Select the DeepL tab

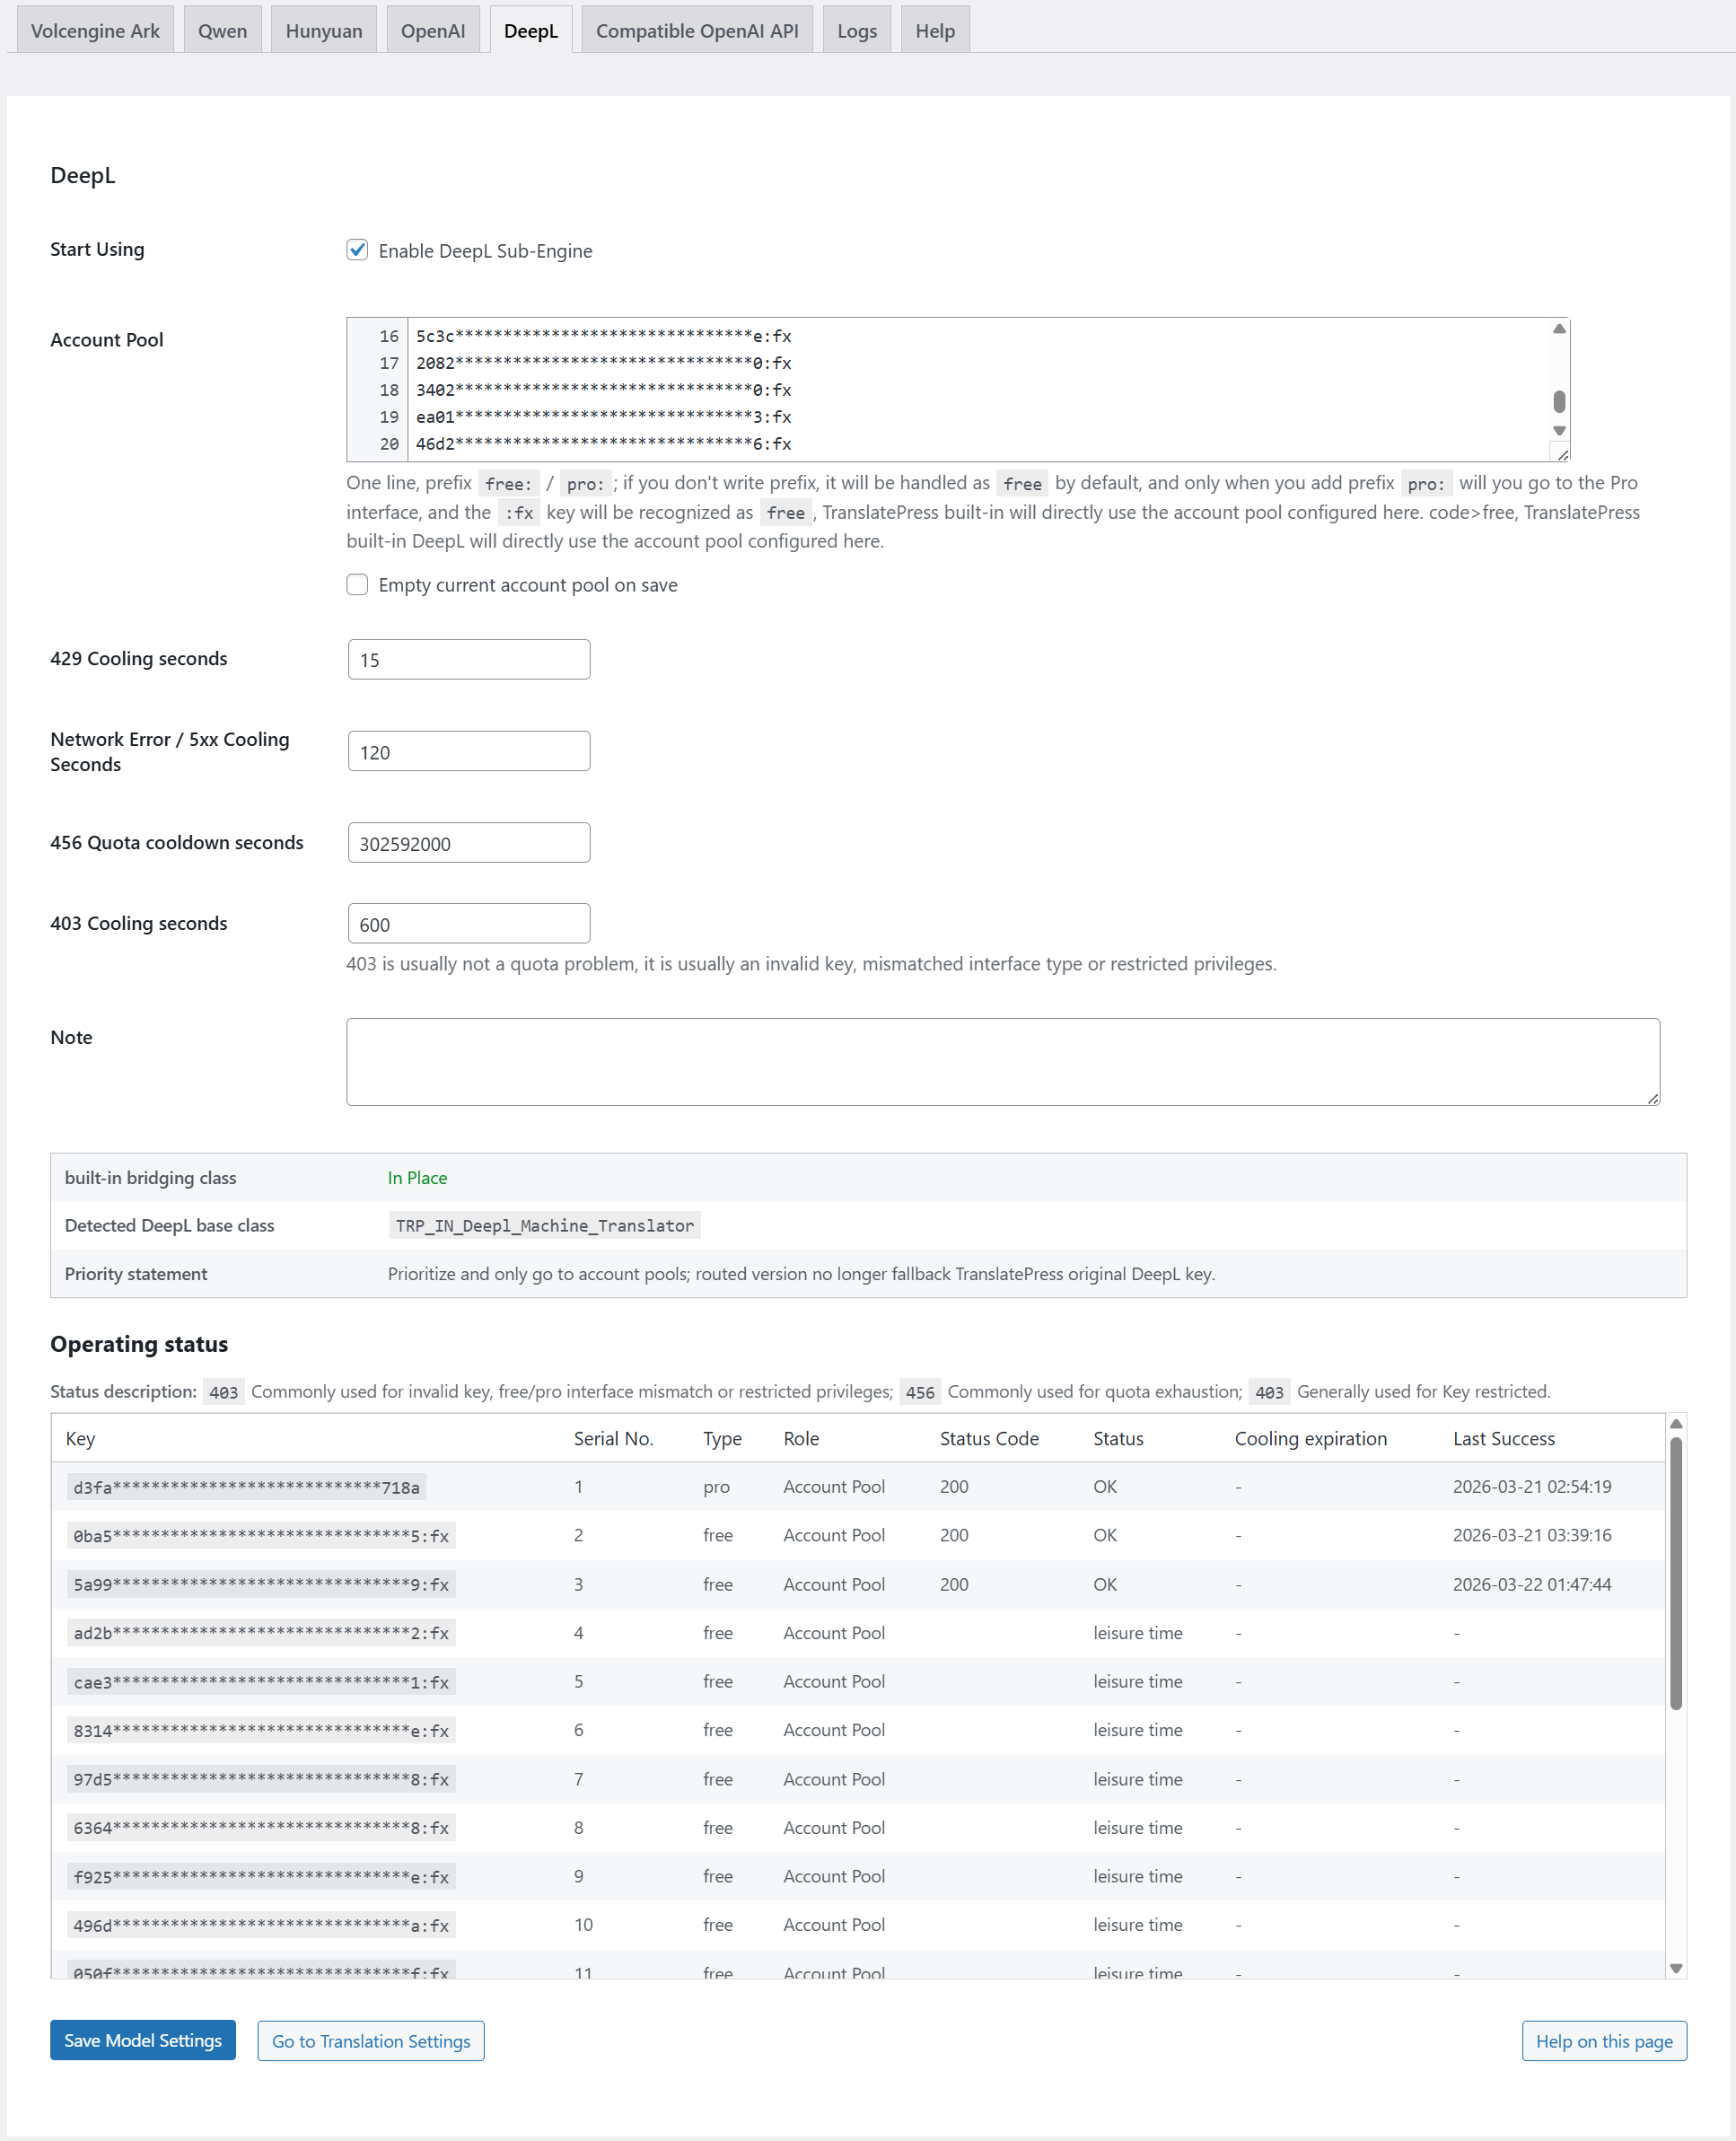531,30
